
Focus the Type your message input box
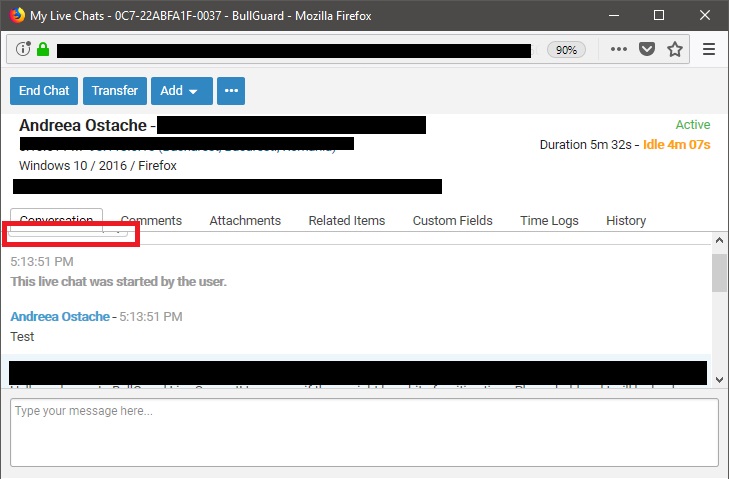364,432
